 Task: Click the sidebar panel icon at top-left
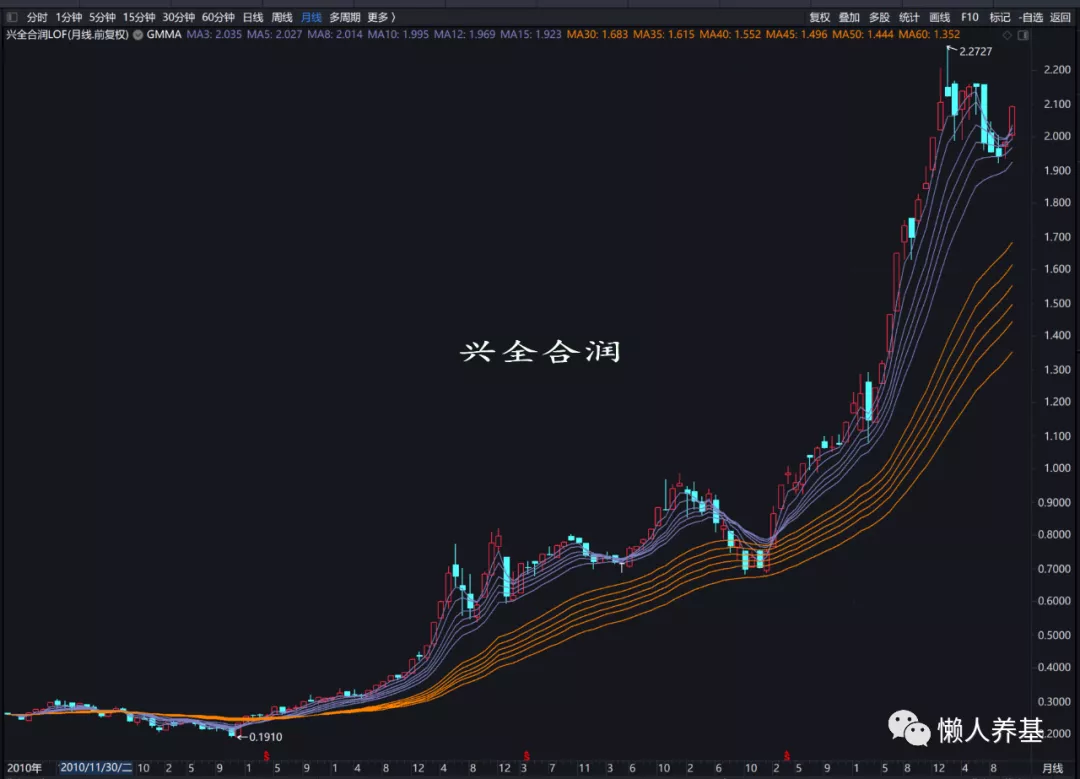pyautogui.click(x=11, y=17)
